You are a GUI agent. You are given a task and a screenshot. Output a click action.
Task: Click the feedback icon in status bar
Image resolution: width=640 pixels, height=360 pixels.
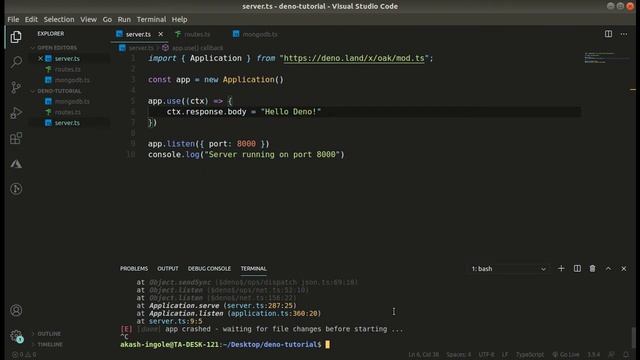(x=611, y=355)
